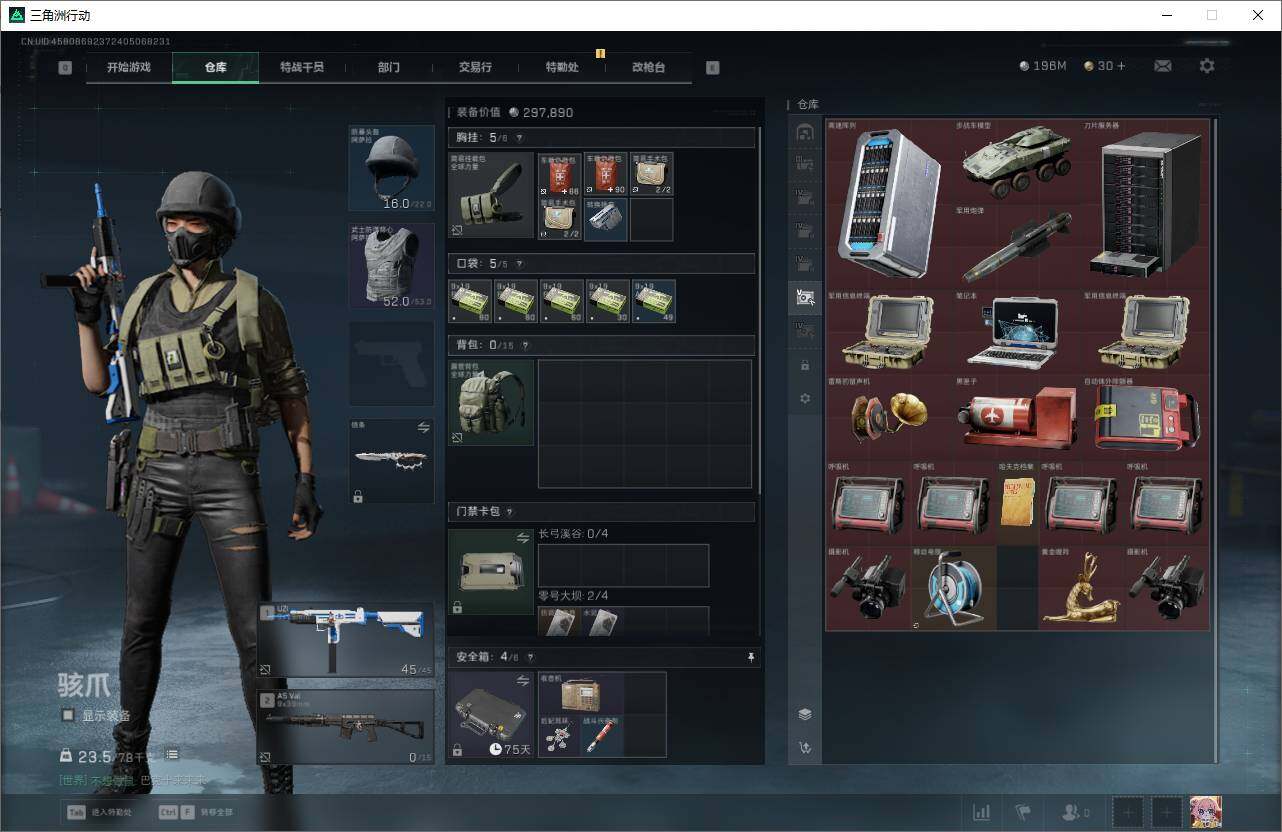The width and height of the screenshot is (1282, 832).
Task: Select the golden antelope statue item
Action: click(1081, 588)
